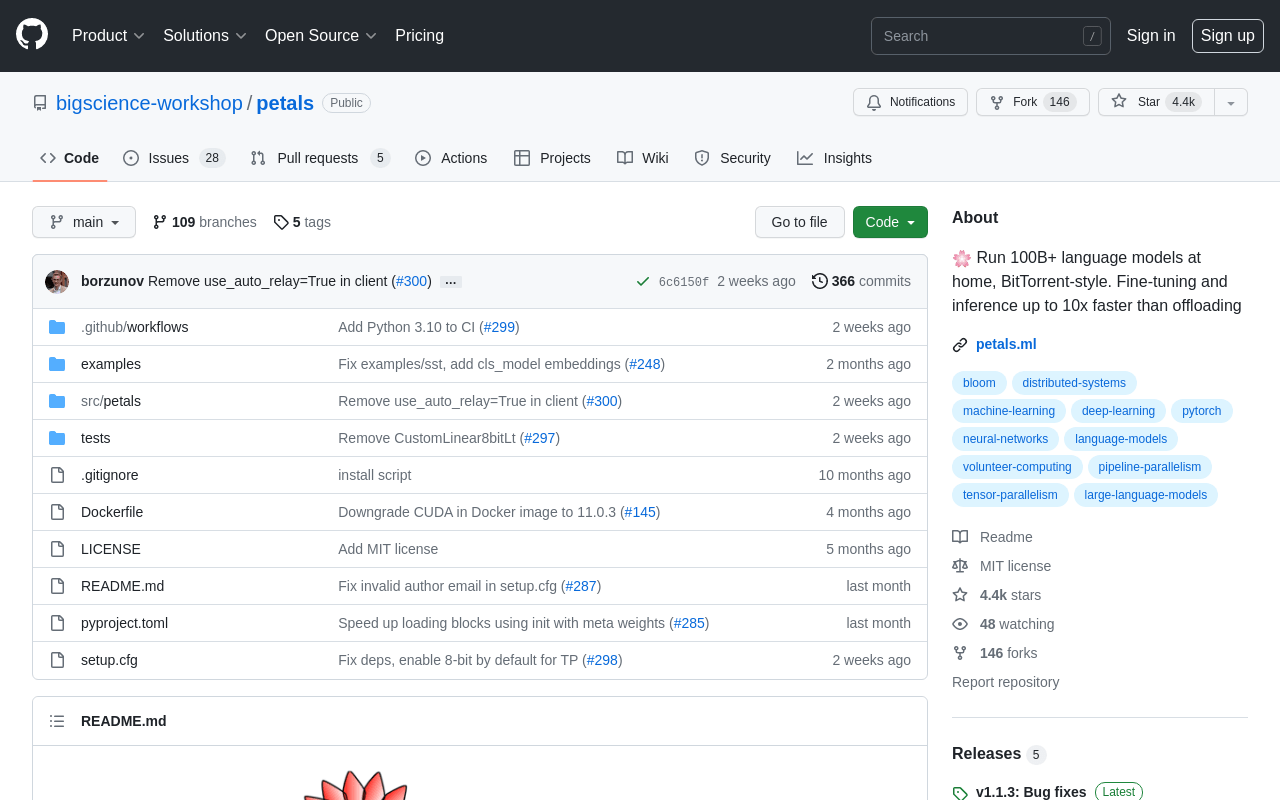Click file icon for LICENSE
This screenshot has height=800, width=1280.
[57, 549]
